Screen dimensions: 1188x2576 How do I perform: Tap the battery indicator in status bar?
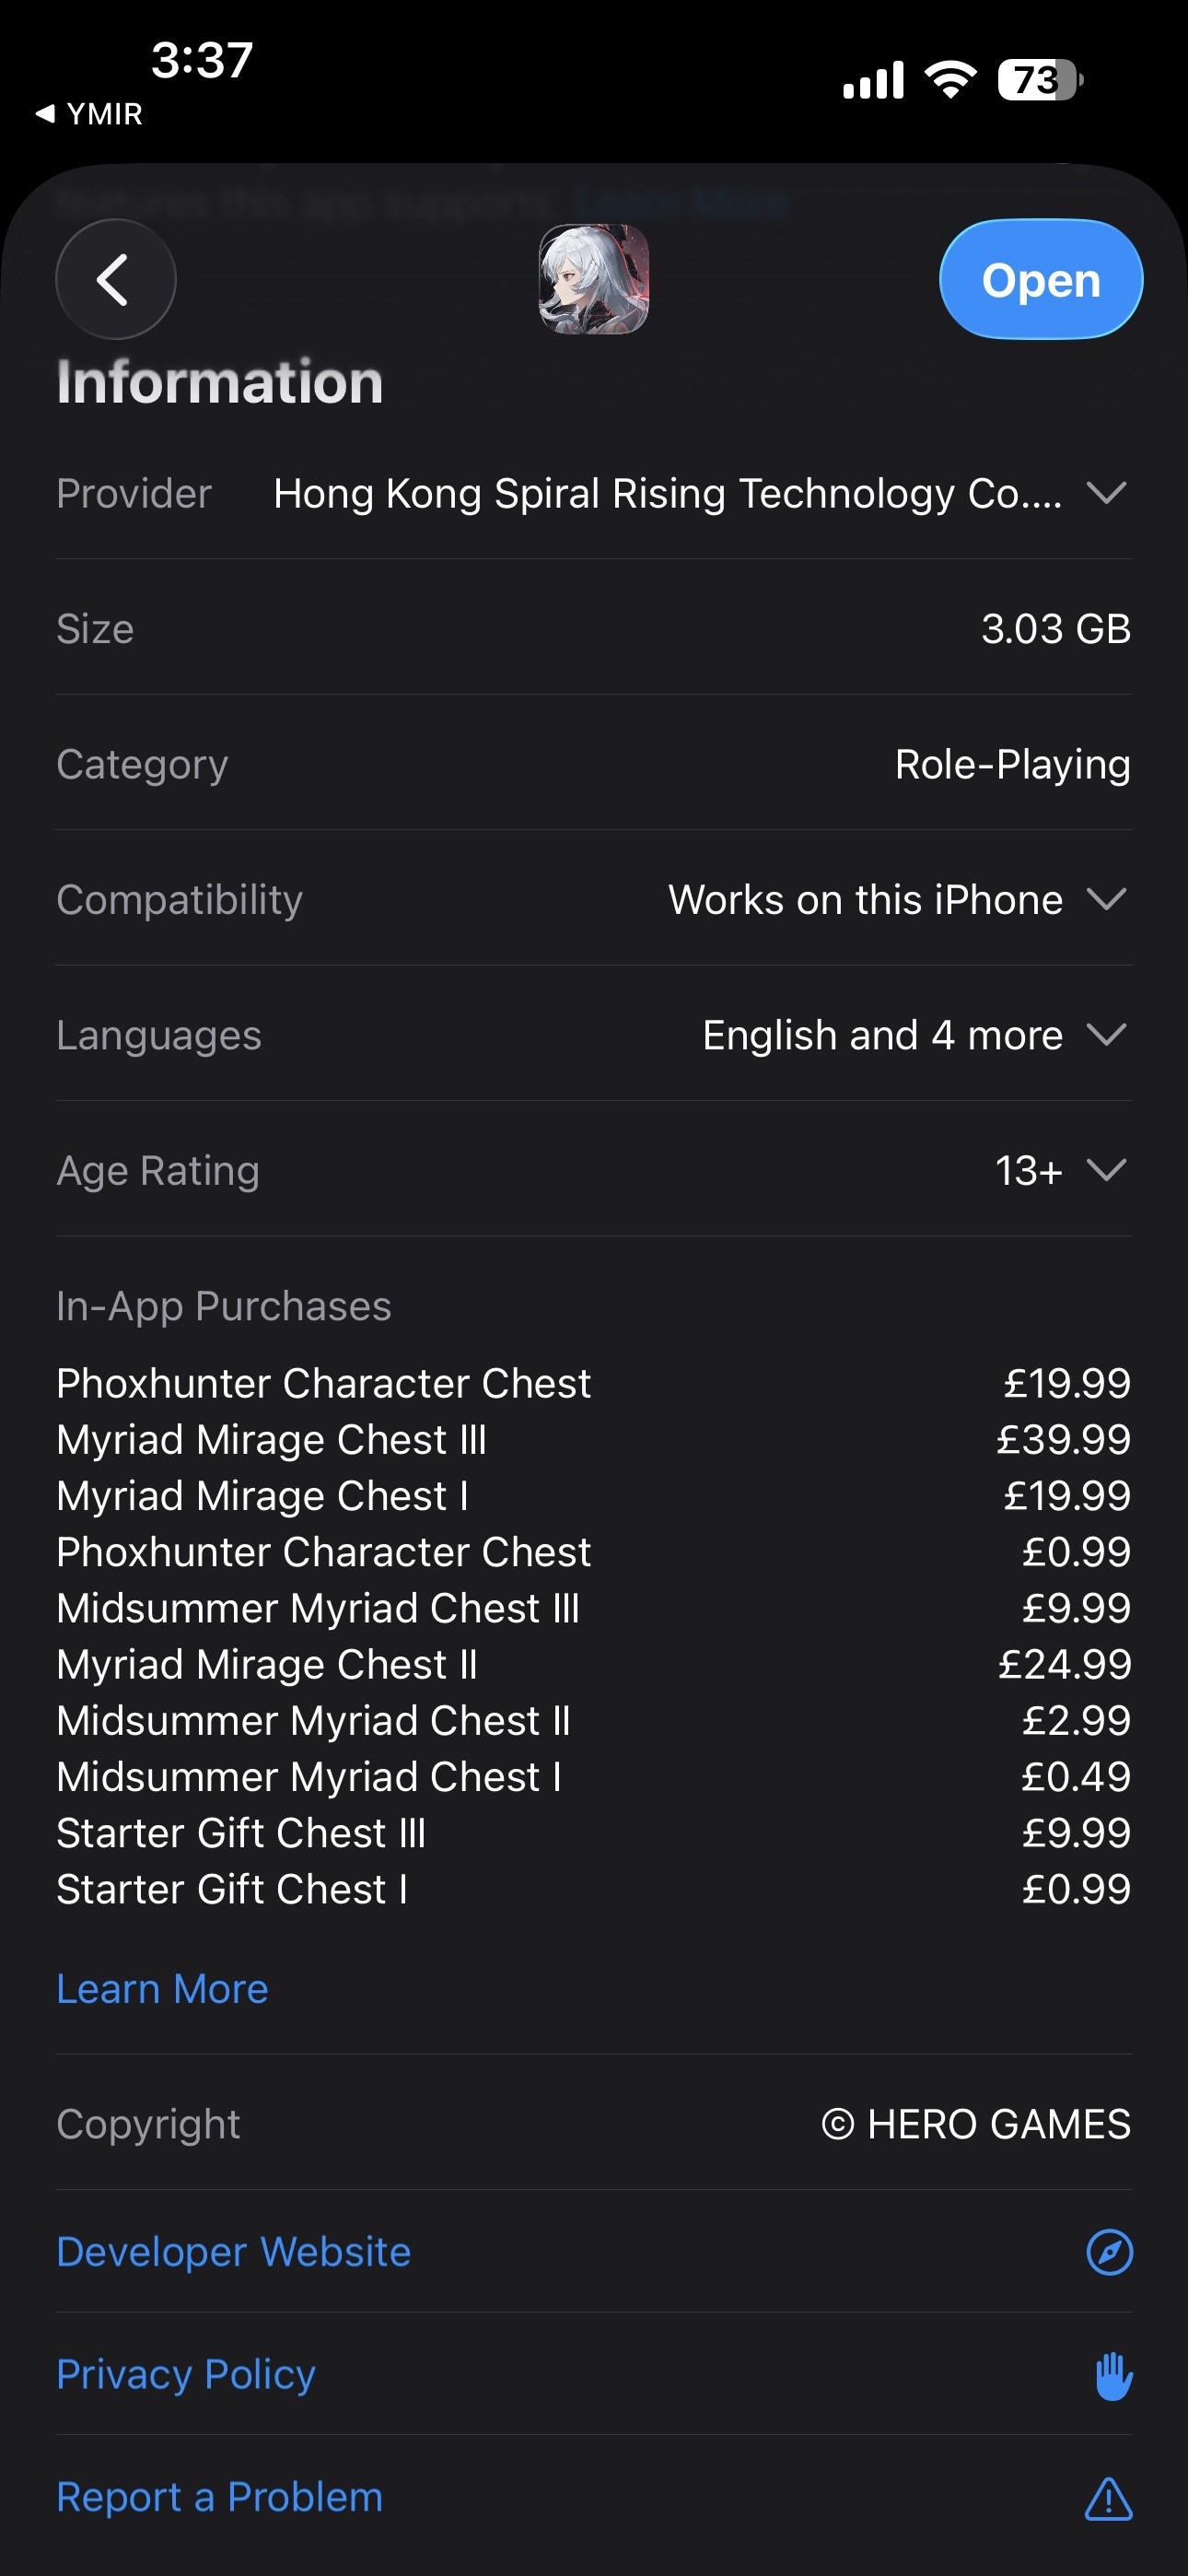click(x=1039, y=80)
